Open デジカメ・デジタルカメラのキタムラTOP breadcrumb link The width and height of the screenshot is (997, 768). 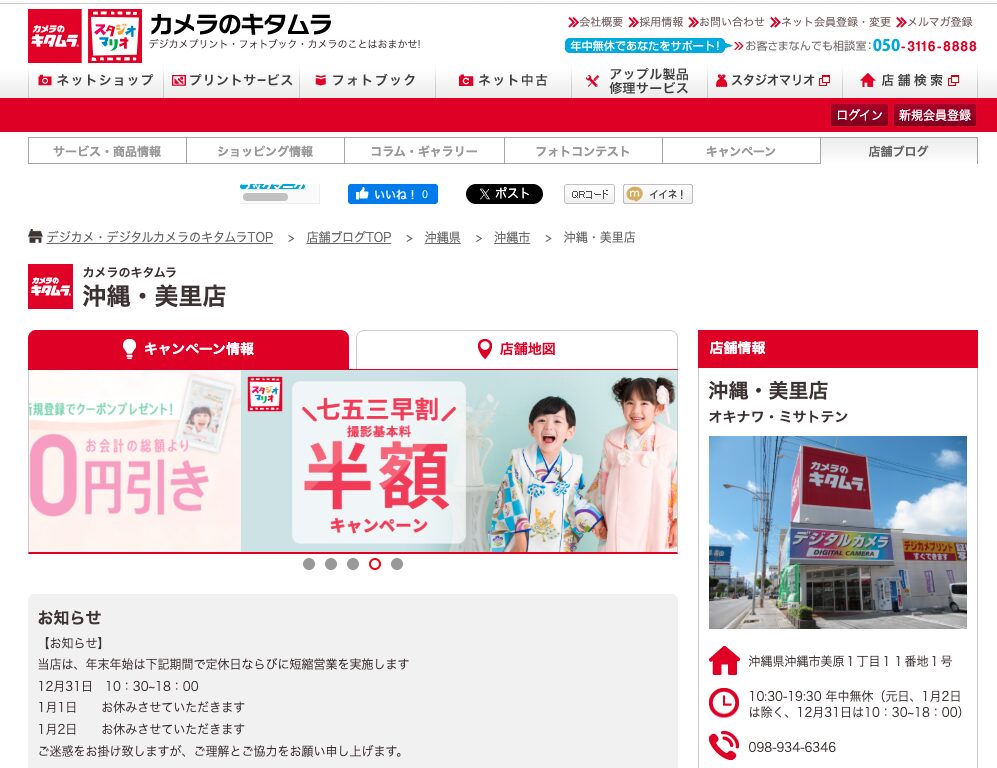tap(160, 237)
